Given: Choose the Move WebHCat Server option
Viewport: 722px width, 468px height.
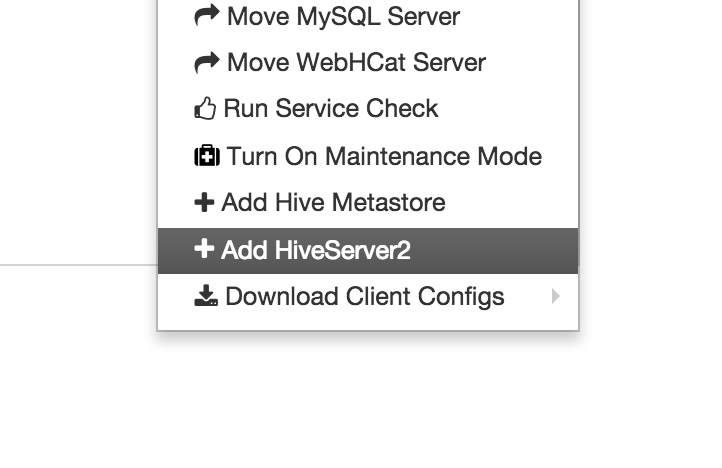Looking at the screenshot, I should pos(356,62).
